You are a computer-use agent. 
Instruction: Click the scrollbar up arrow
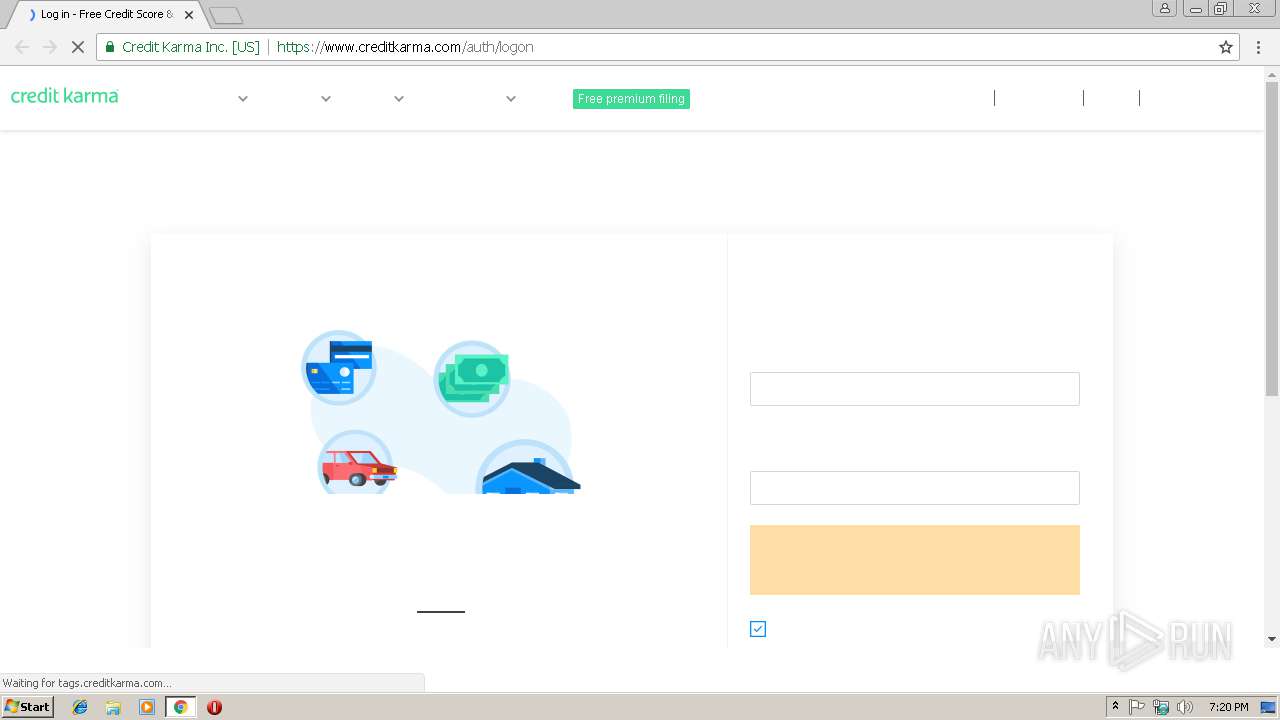1272,73
